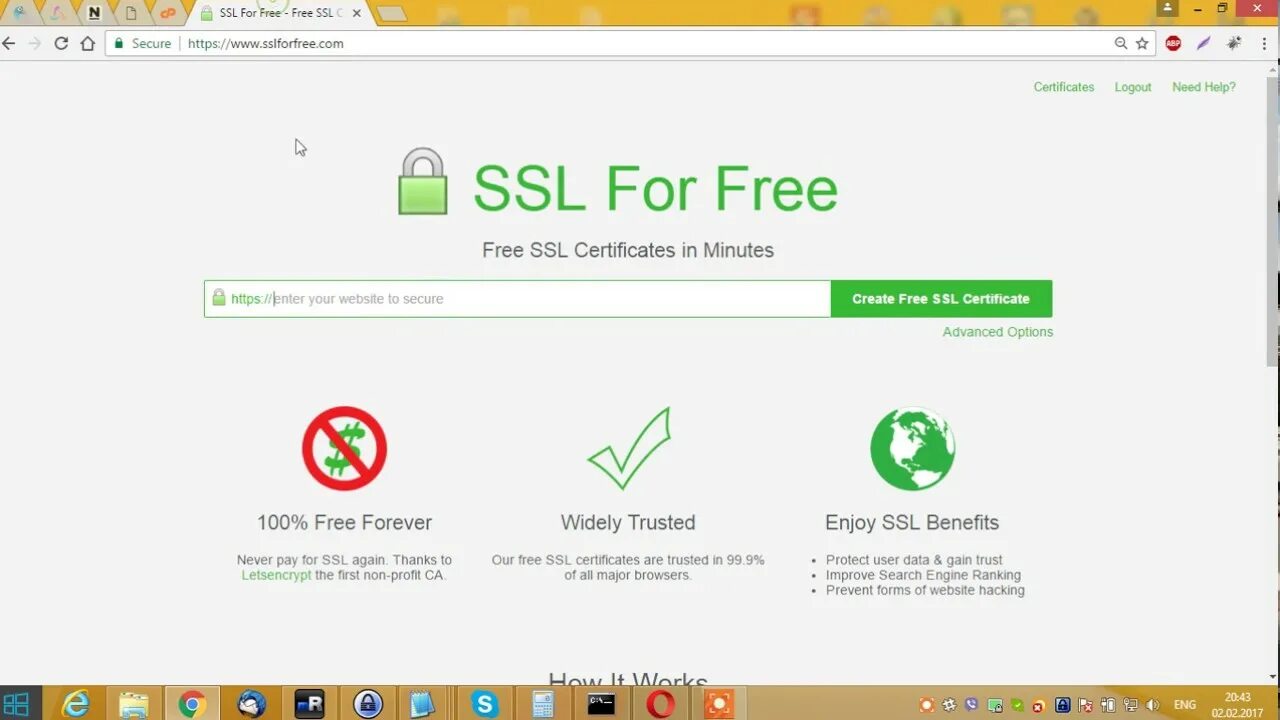Go back with the browser back arrow
The height and width of the screenshot is (720, 1280).
(x=9, y=43)
